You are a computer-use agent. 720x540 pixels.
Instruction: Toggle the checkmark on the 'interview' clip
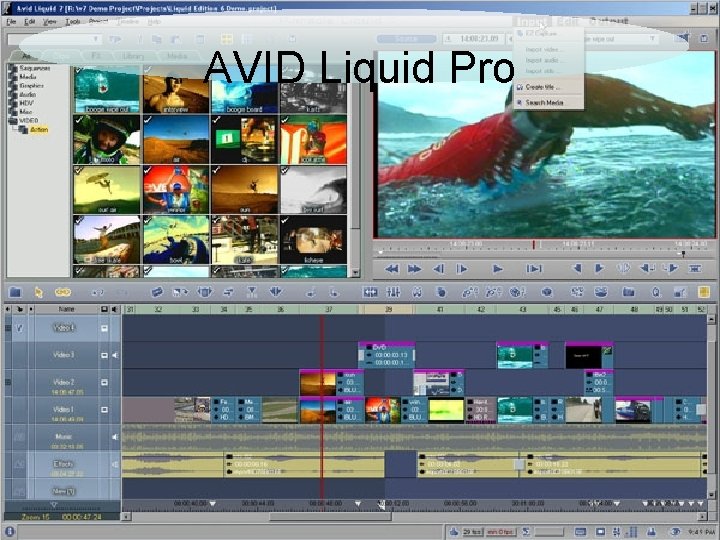148,71
